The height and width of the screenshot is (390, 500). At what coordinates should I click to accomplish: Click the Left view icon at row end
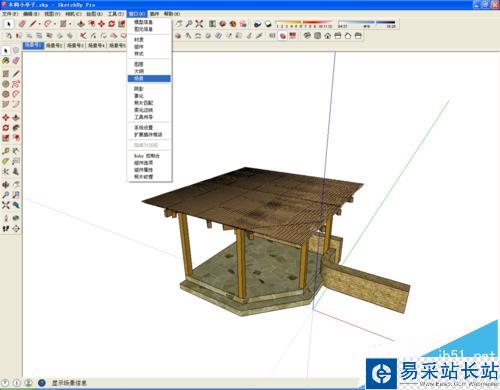358,35
